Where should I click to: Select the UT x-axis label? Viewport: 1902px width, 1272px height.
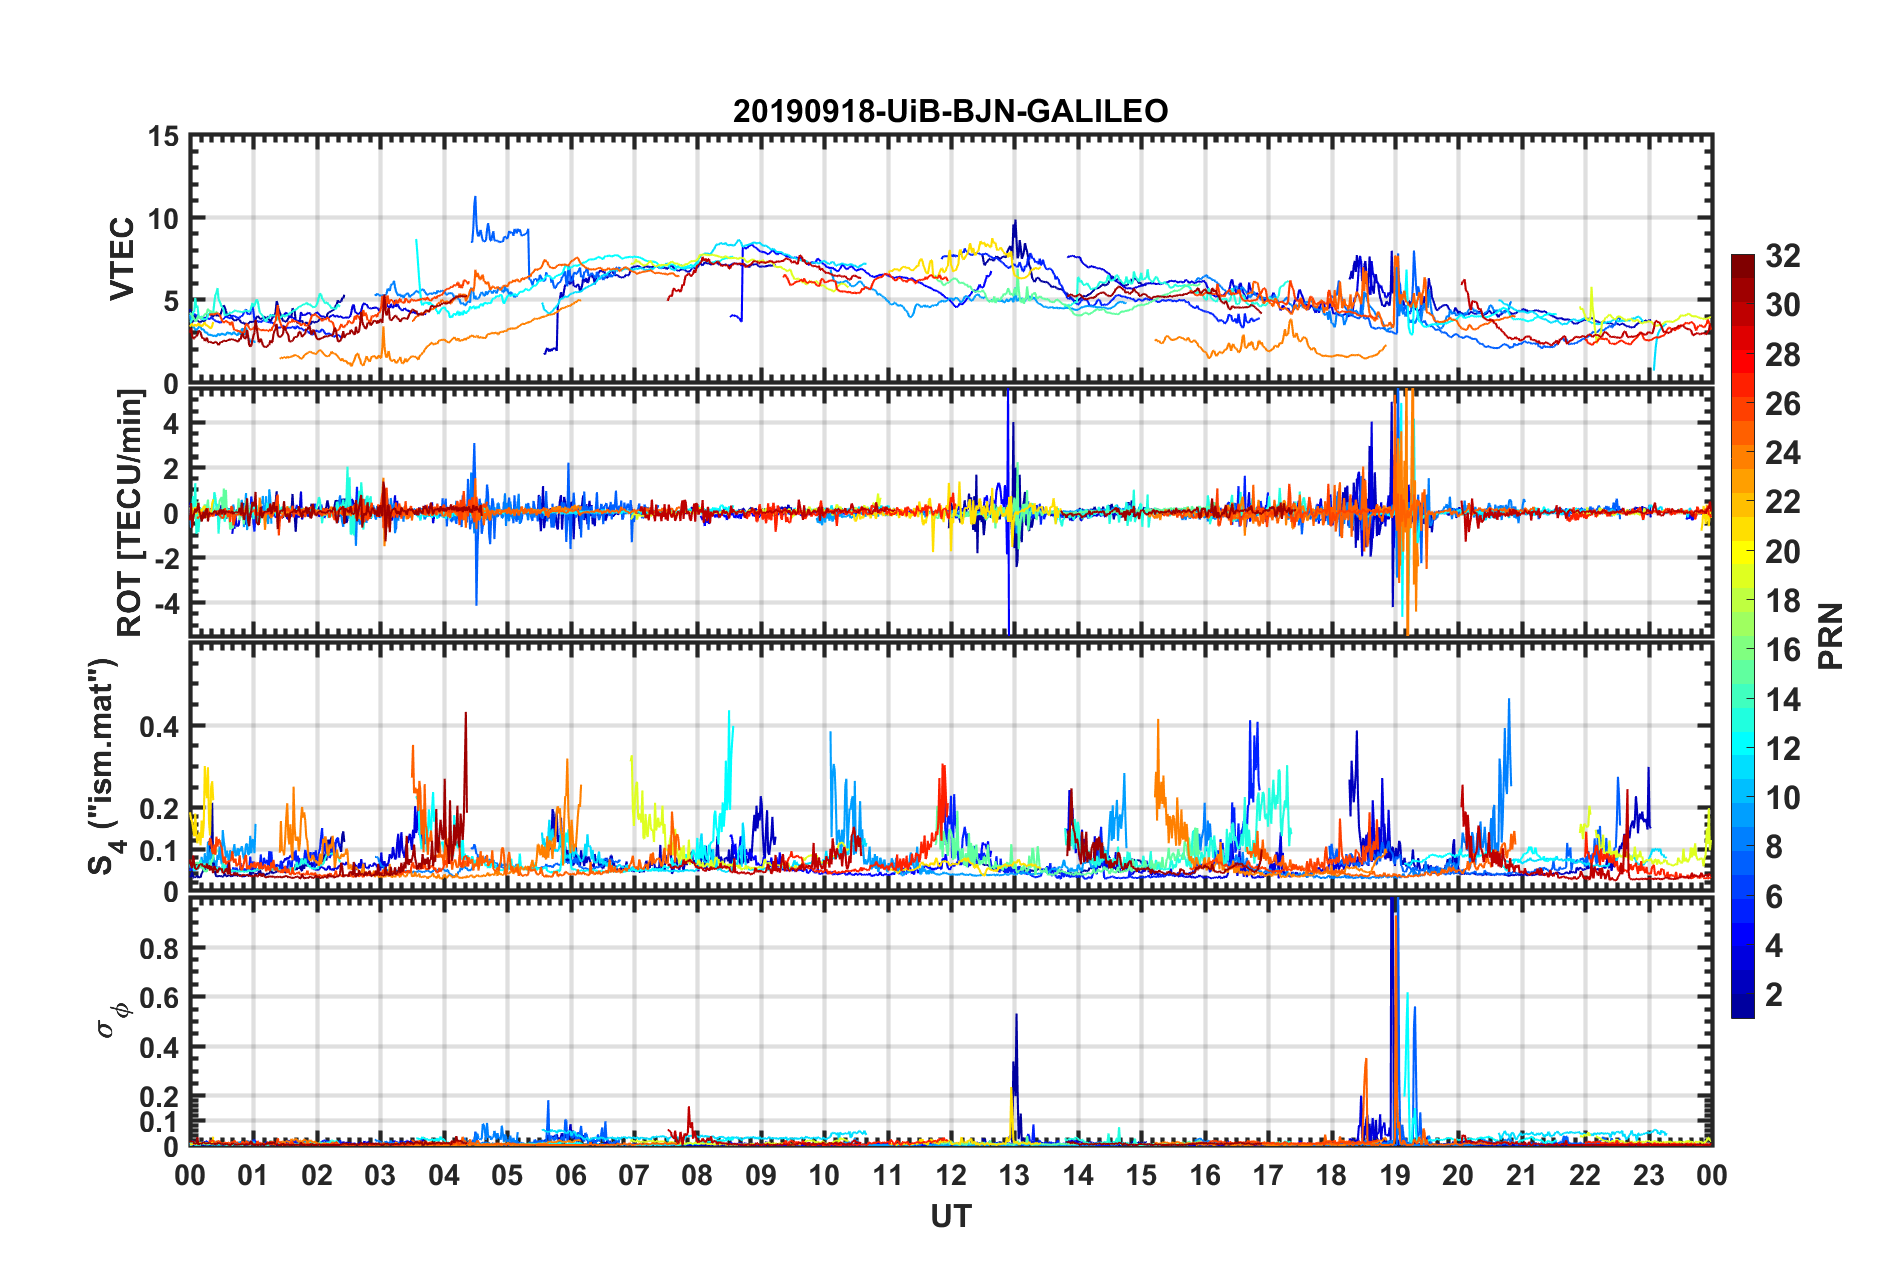point(951,1216)
